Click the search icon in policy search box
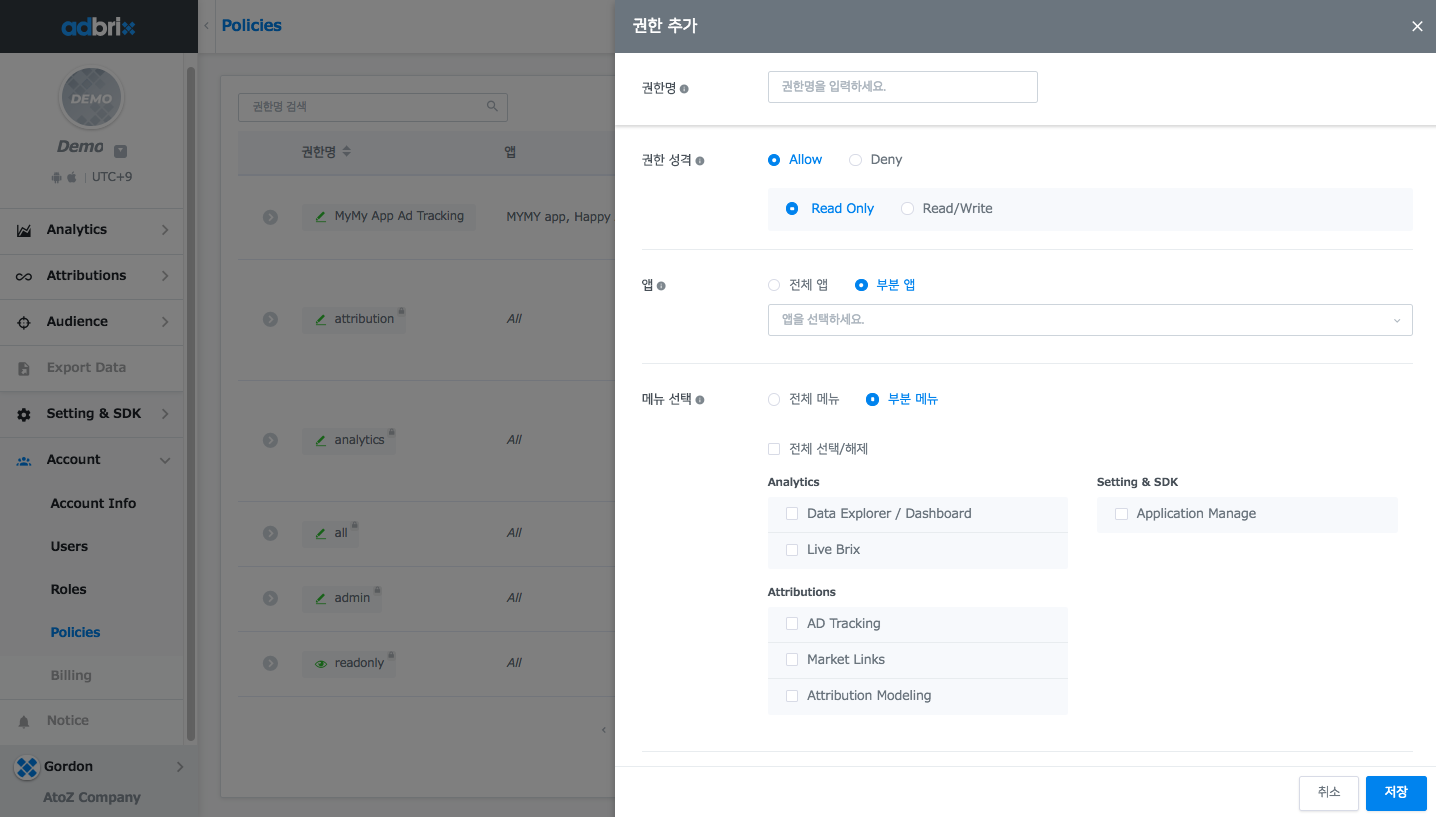 tap(492, 106)
